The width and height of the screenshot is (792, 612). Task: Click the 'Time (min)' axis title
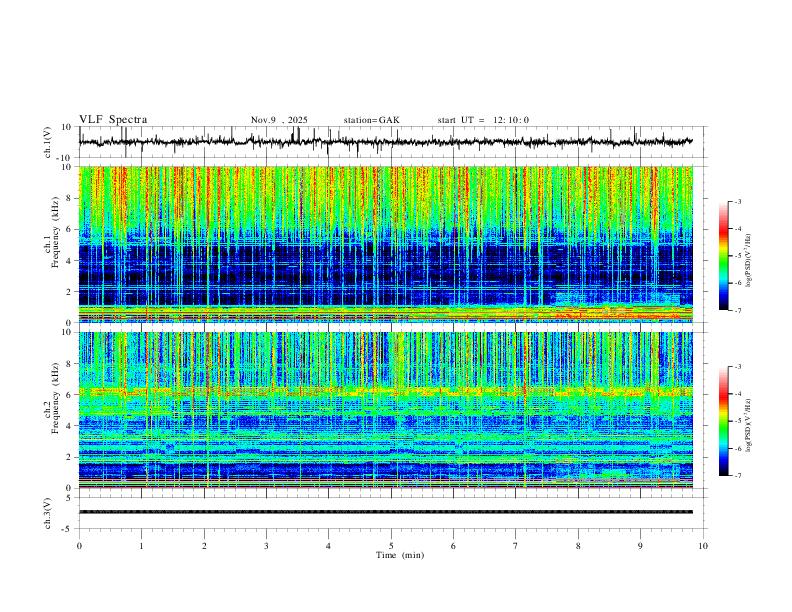(x=400, y=555)
